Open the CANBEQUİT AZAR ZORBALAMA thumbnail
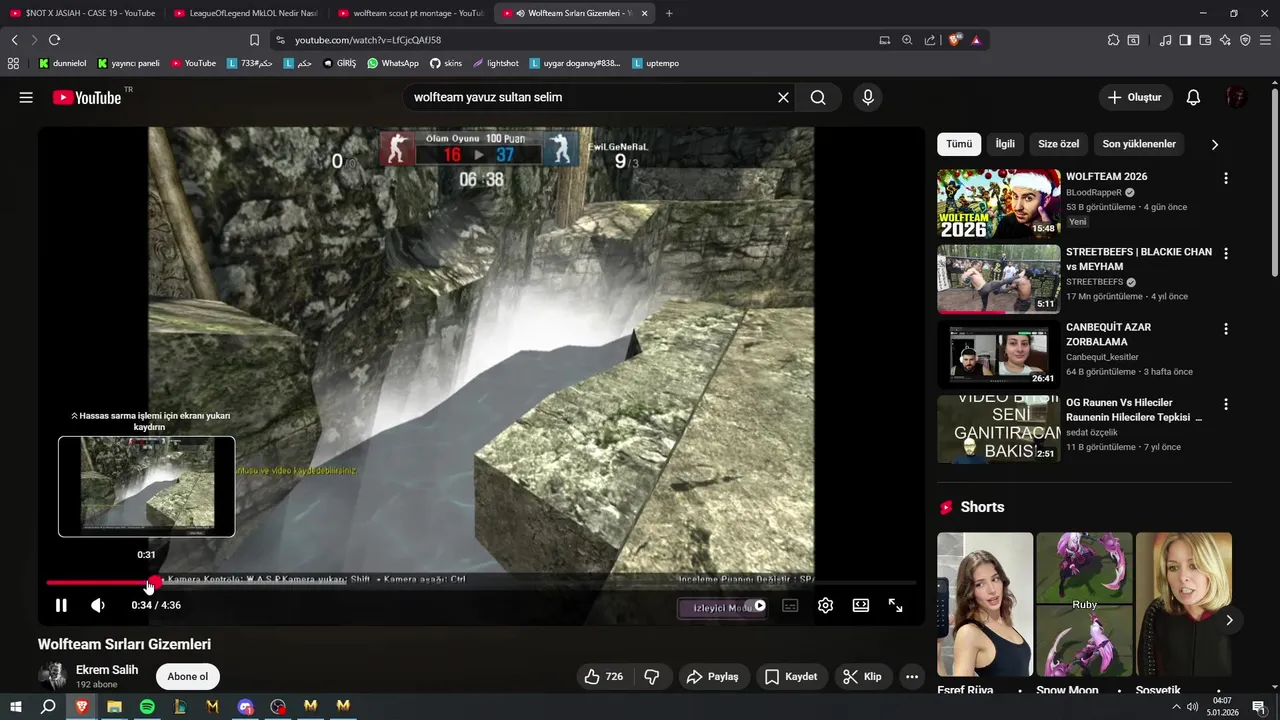 [x=998, y=354]
